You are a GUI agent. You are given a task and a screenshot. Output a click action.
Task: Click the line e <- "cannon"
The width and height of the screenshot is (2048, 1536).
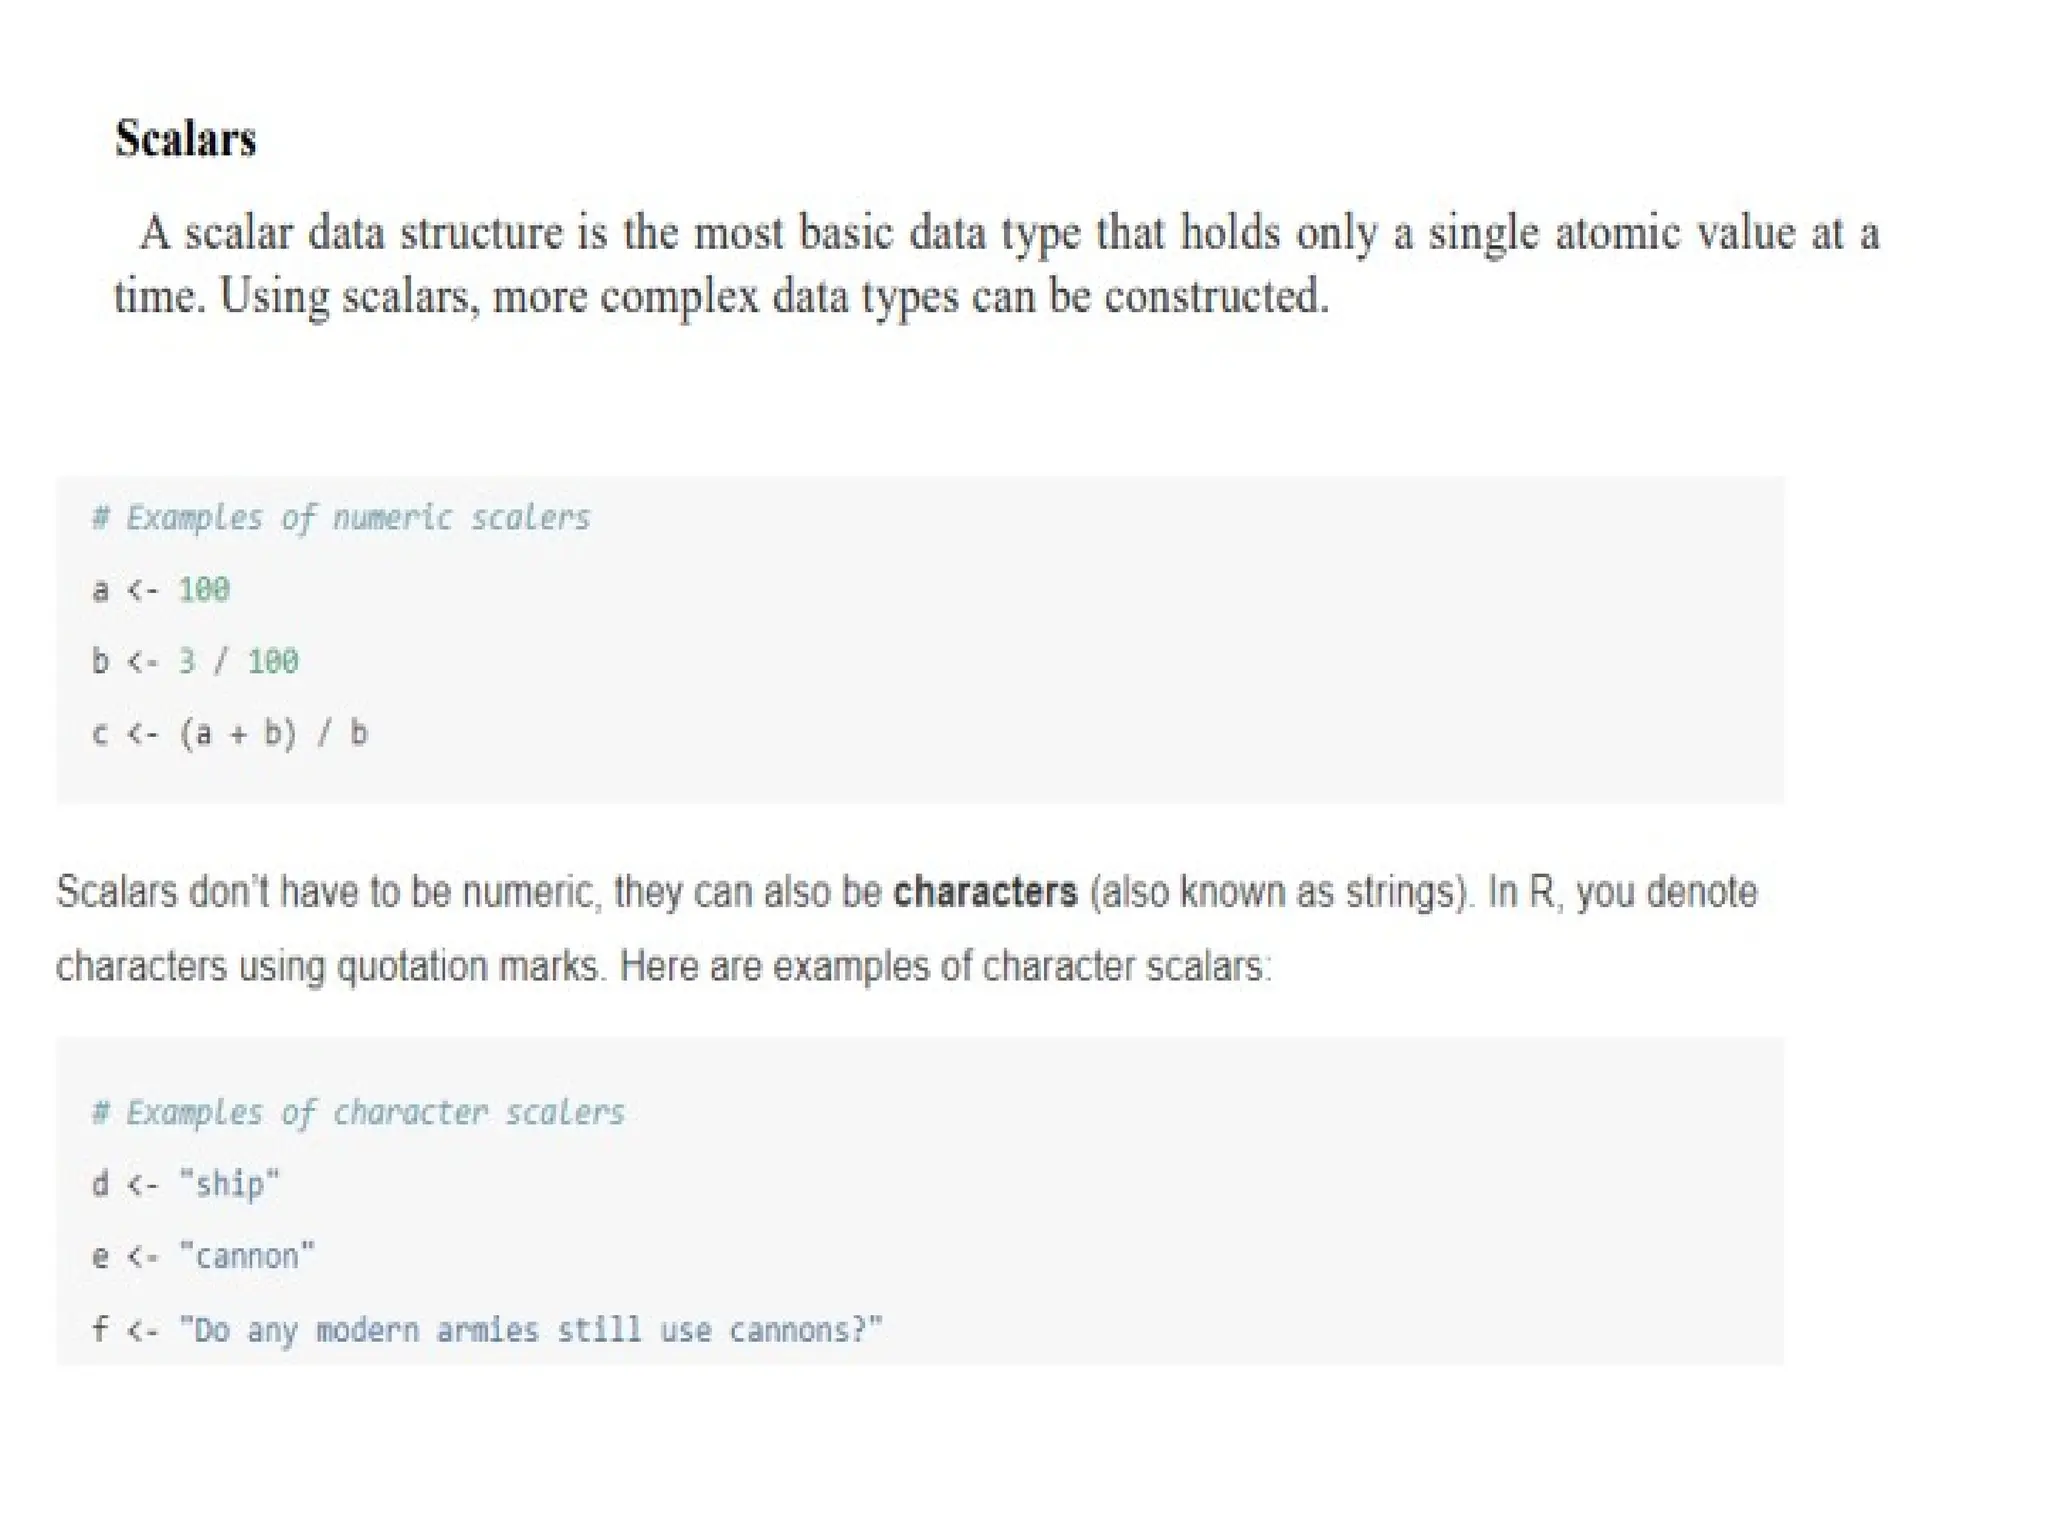[x=203, y=1256]
